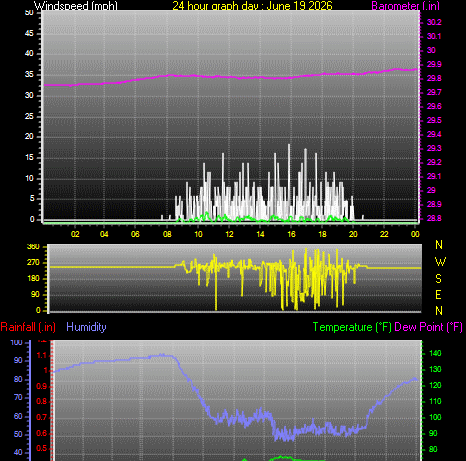The image size is (466, 461).
Task: Click the "22" hour label on time axis
Action: point(384,234)
